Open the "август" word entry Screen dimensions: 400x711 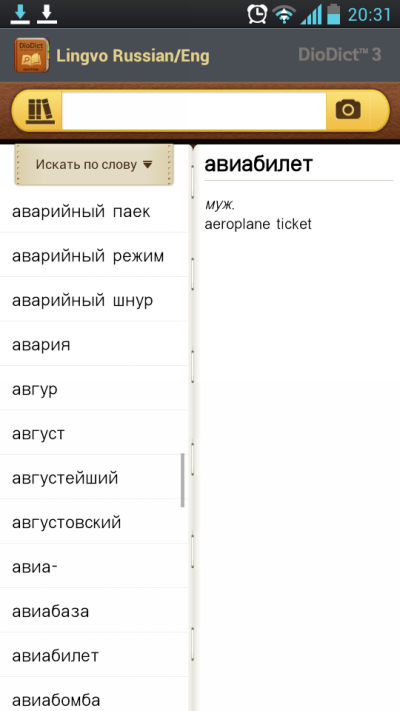click(94, 433)
